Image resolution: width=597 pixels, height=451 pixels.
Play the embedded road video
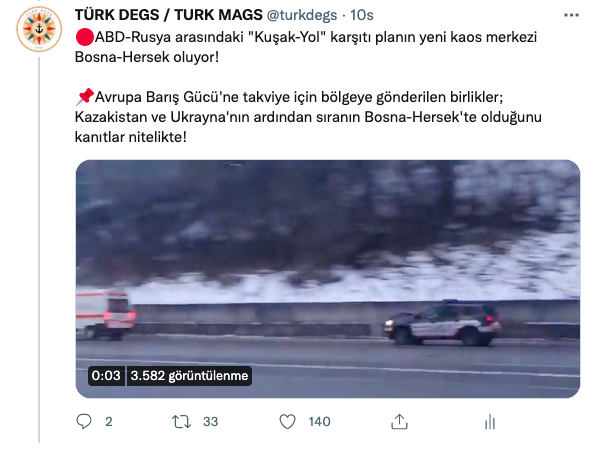[328, 279]
